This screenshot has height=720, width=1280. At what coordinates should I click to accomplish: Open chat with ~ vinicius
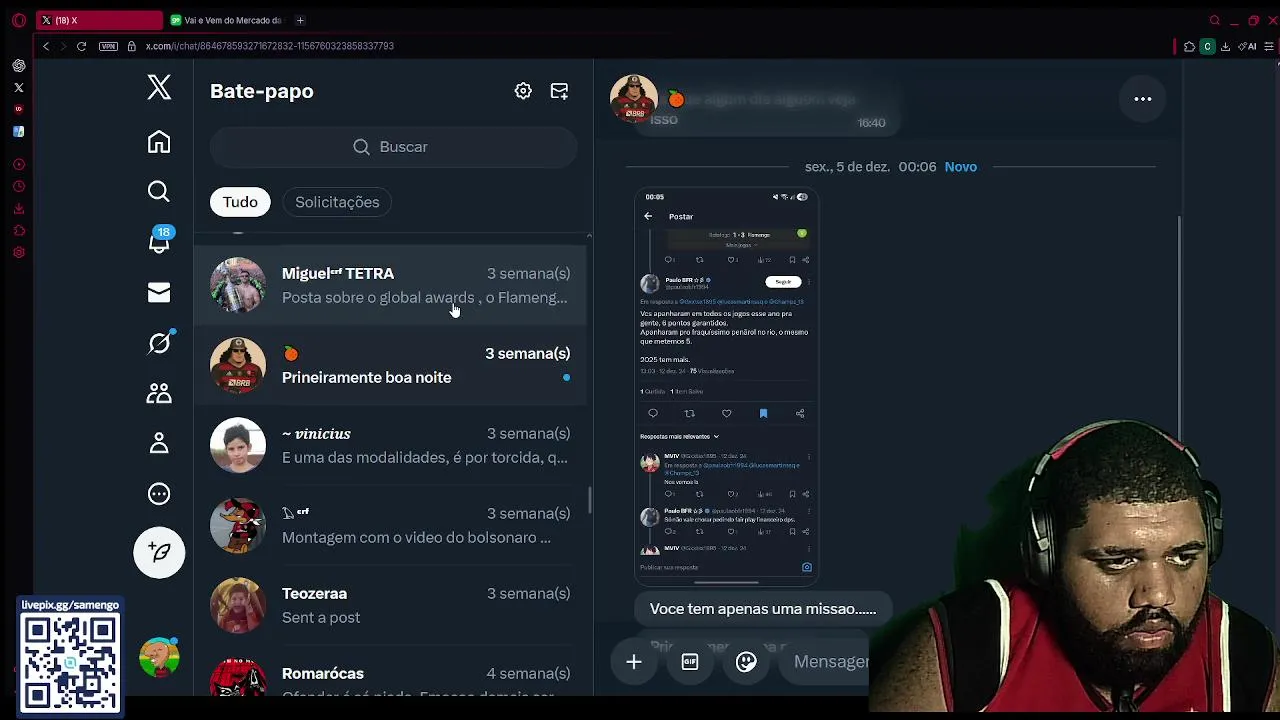(x=389, y=445)
